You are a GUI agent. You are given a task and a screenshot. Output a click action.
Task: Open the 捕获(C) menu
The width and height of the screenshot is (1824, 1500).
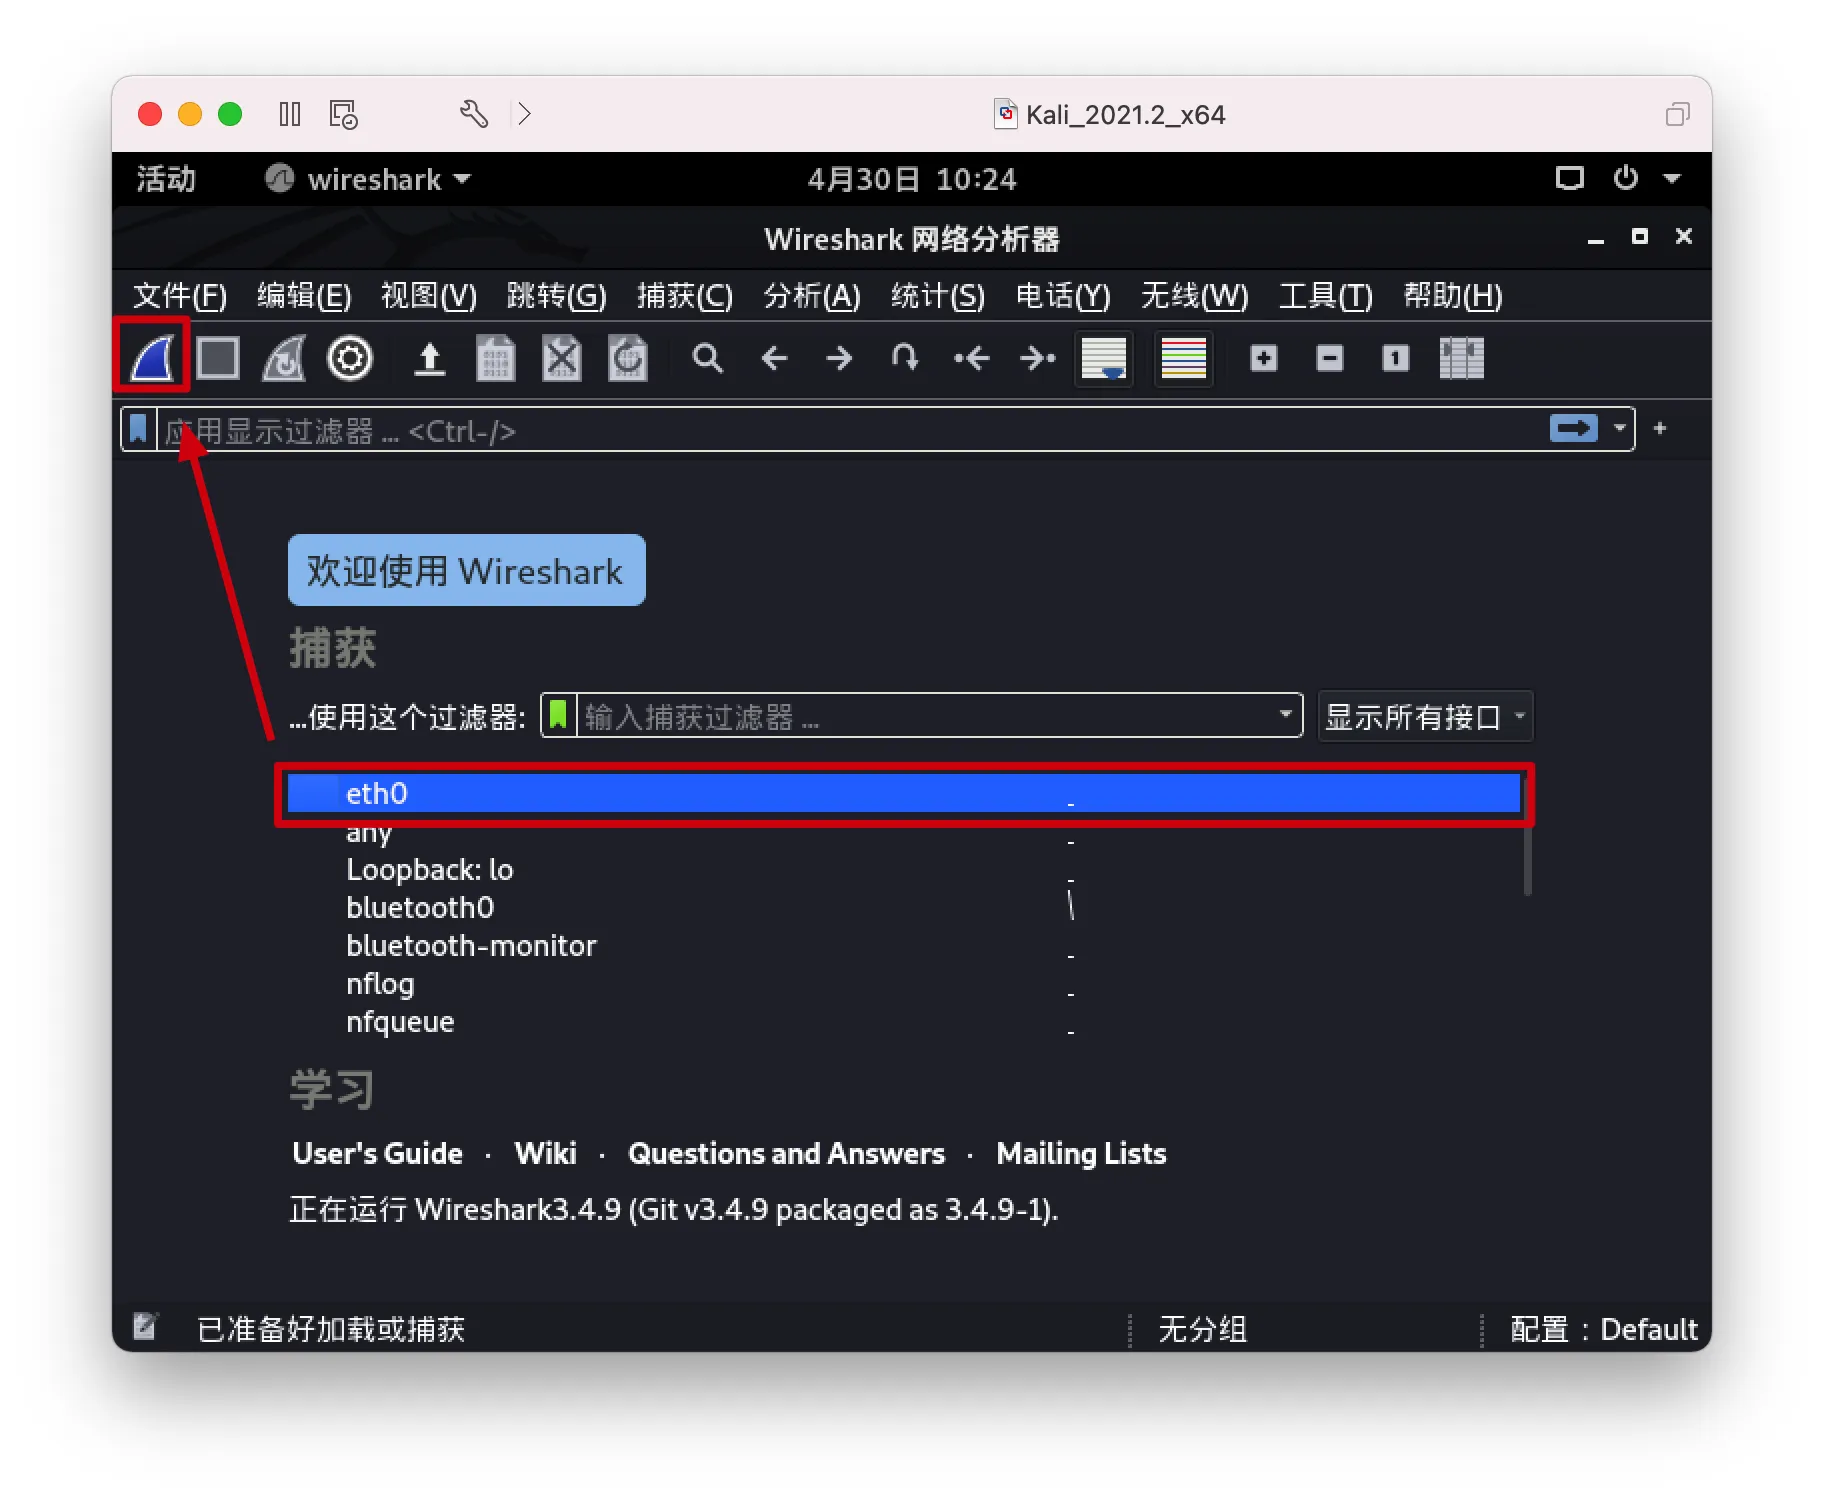click(685, 296)
